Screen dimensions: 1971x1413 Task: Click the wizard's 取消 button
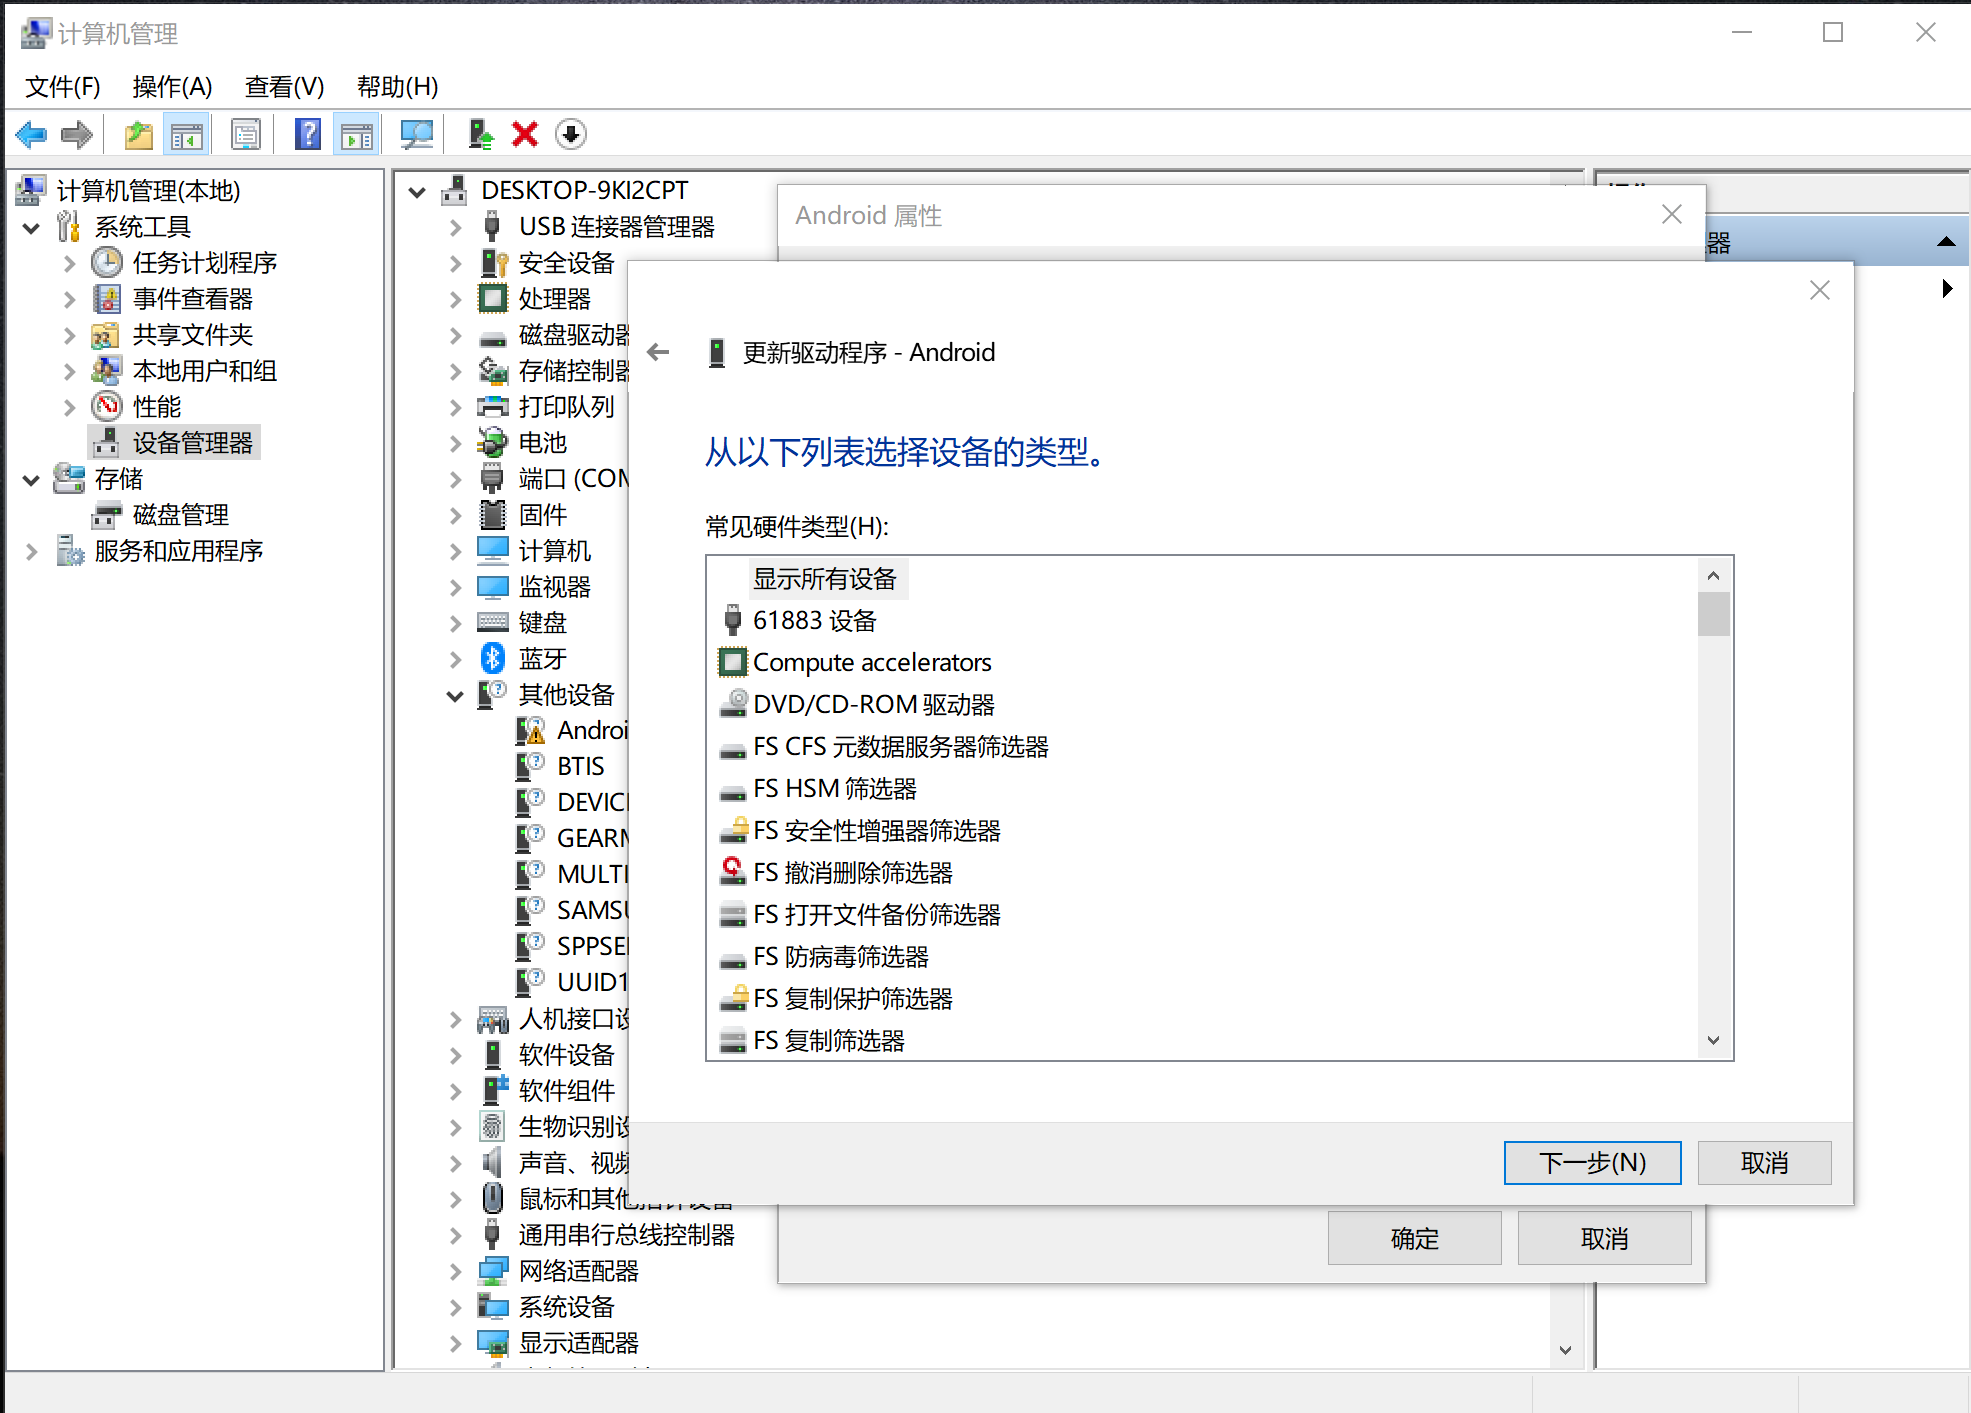click(x=1763, y=1162)
